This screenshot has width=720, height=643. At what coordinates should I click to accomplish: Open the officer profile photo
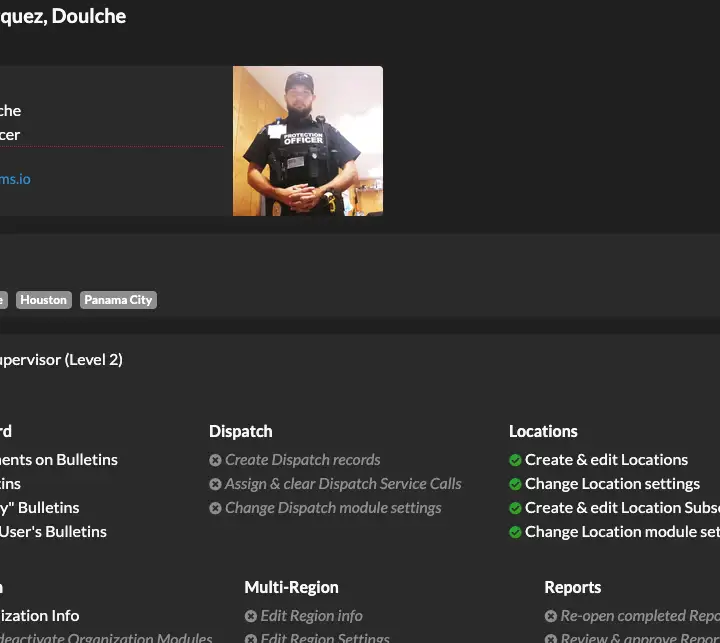click(x=308, y=141)
